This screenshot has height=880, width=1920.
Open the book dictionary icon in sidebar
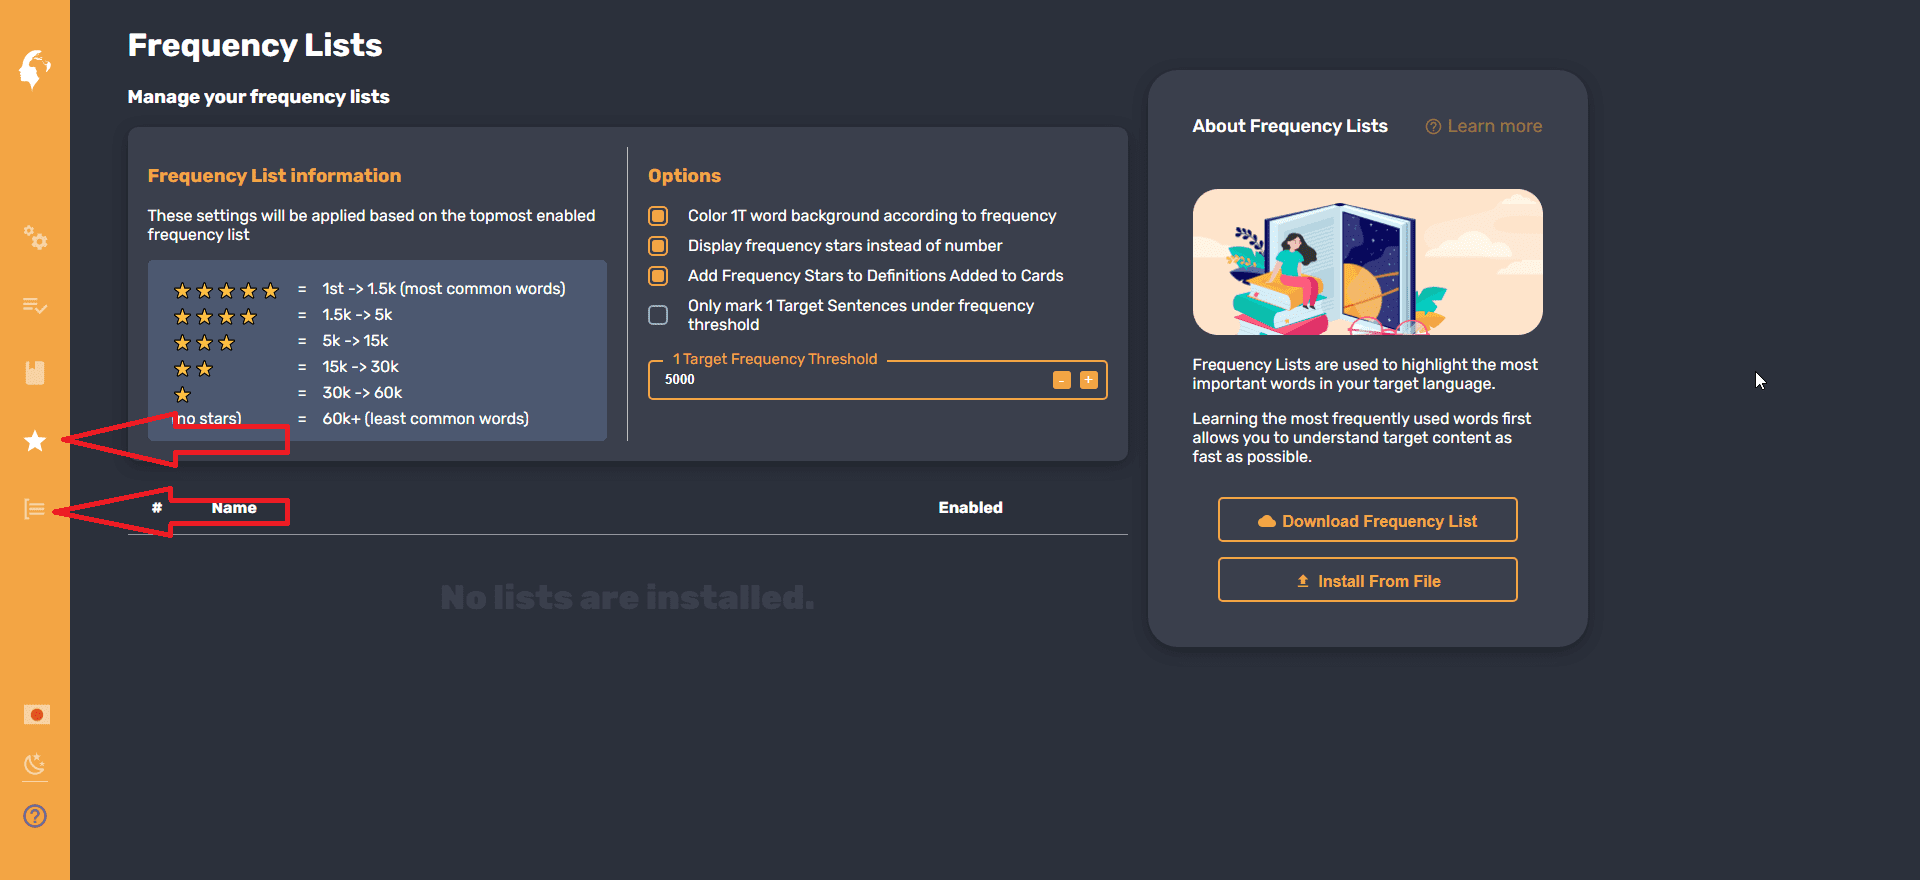(35, 373)
